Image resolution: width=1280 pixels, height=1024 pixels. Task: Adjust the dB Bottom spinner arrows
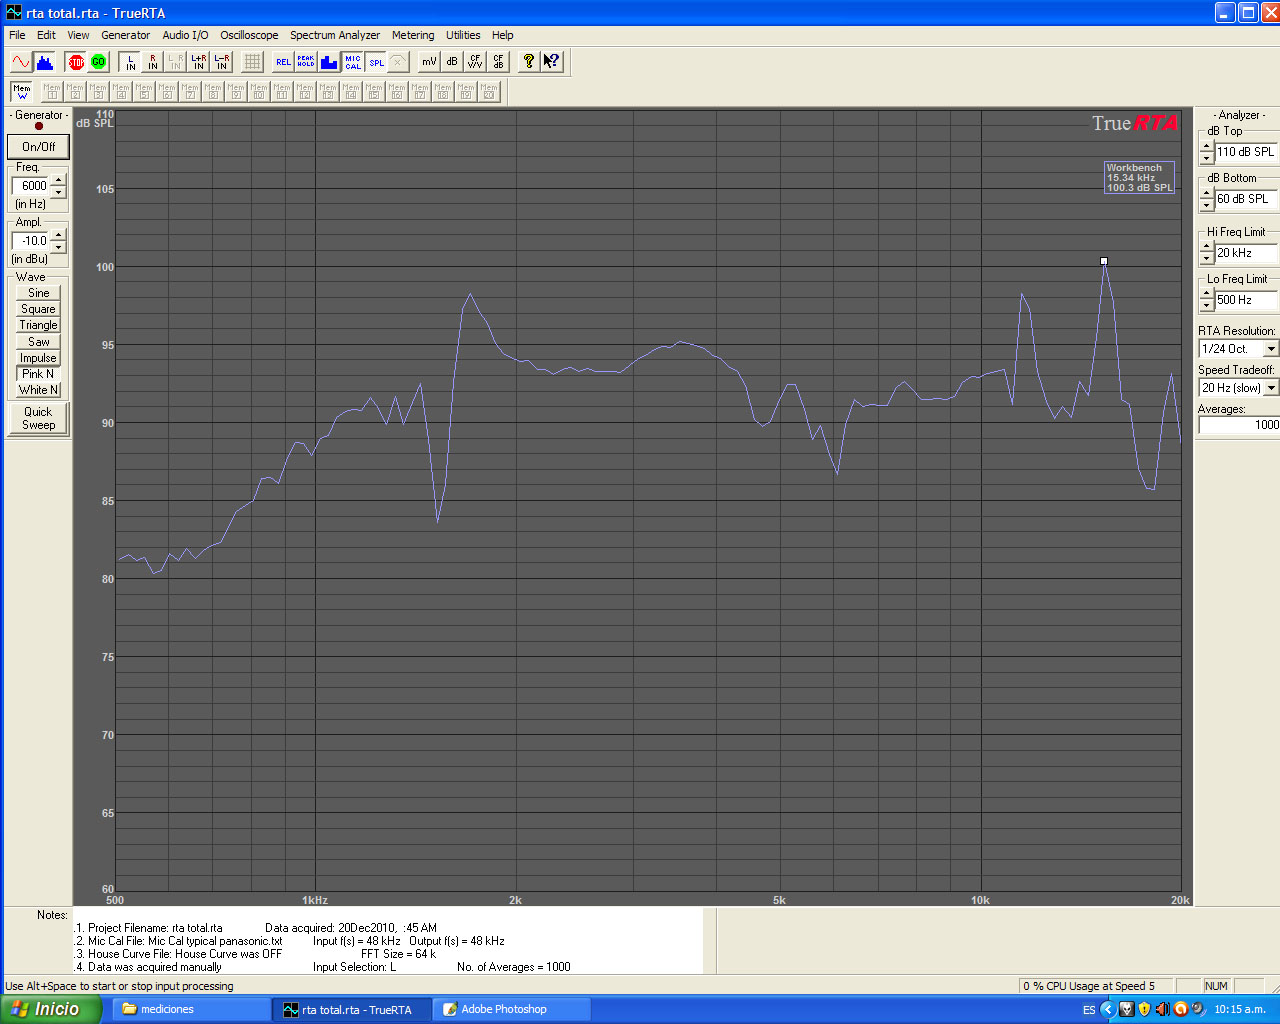click(x=1207, y=199)
